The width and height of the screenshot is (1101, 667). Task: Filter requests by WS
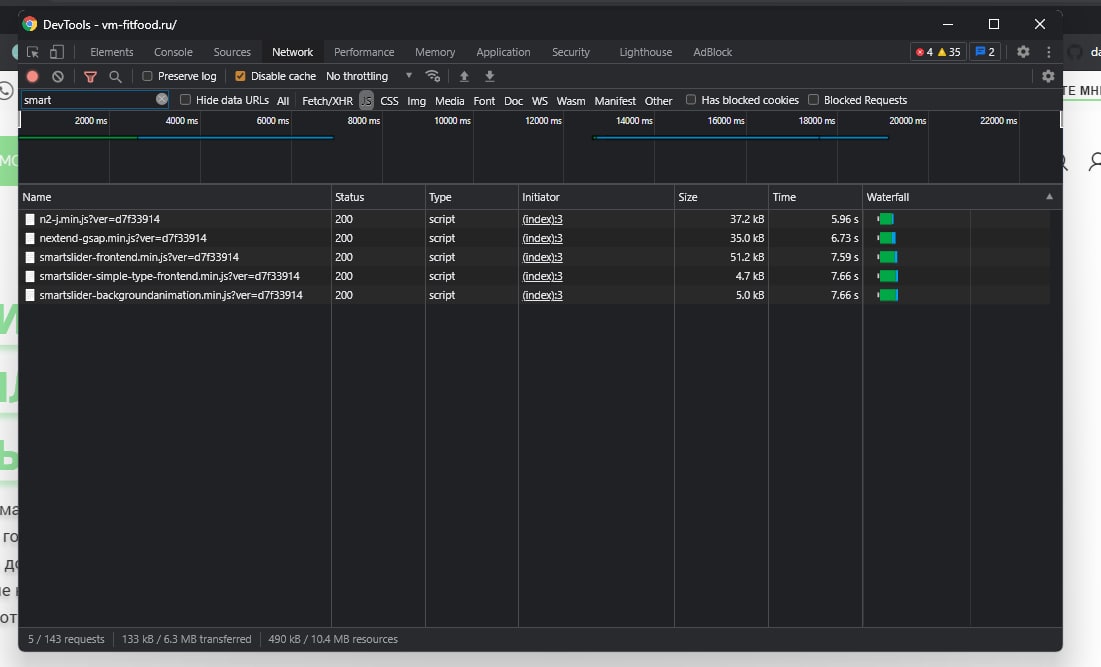point(539,101)
